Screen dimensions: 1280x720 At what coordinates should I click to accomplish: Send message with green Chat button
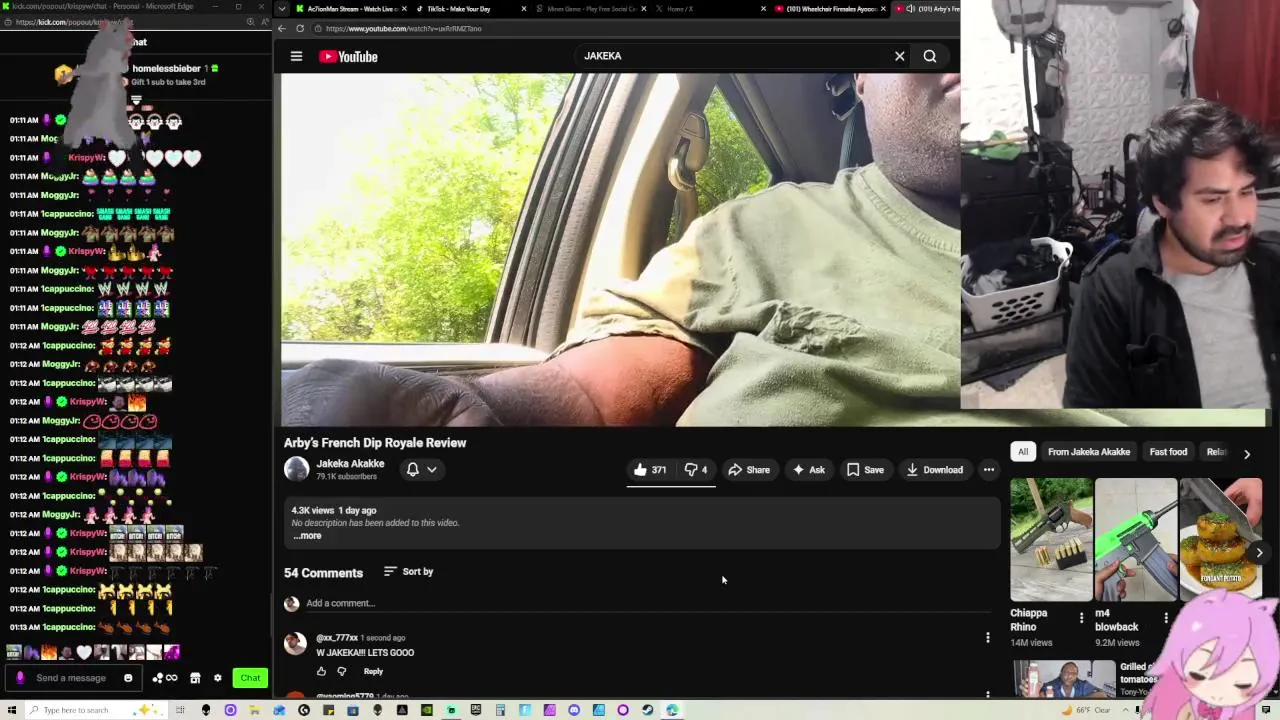(x=250, y=678)
